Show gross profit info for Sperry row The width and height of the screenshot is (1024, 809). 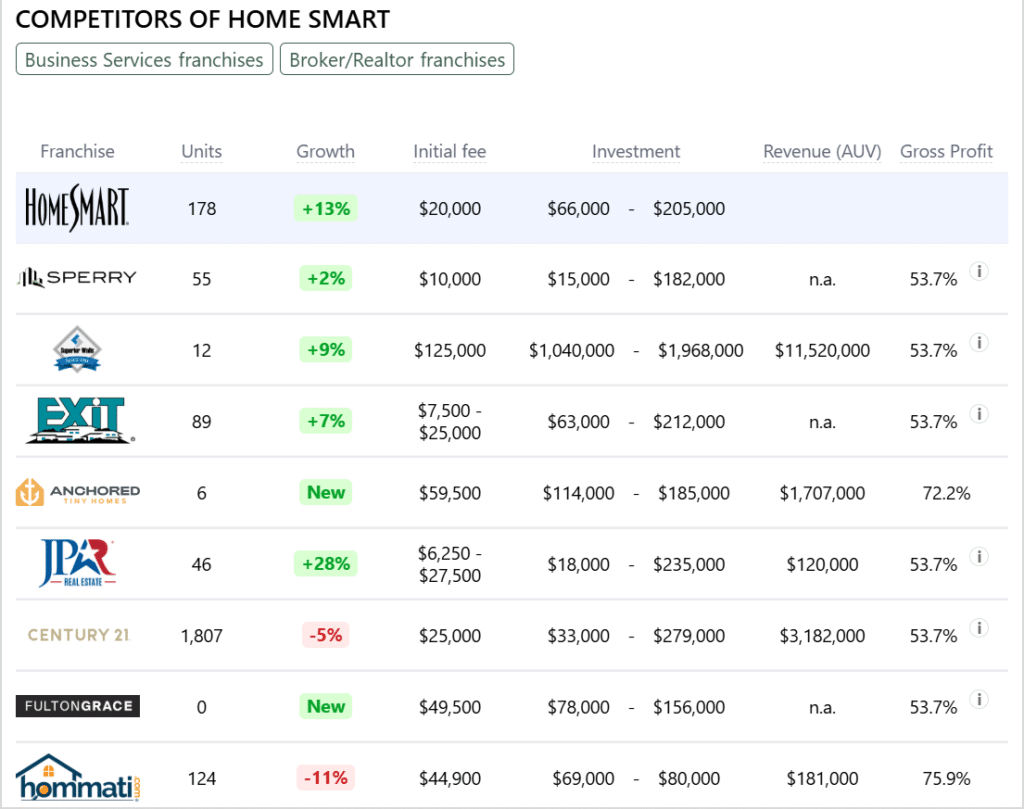click(978, 271)
